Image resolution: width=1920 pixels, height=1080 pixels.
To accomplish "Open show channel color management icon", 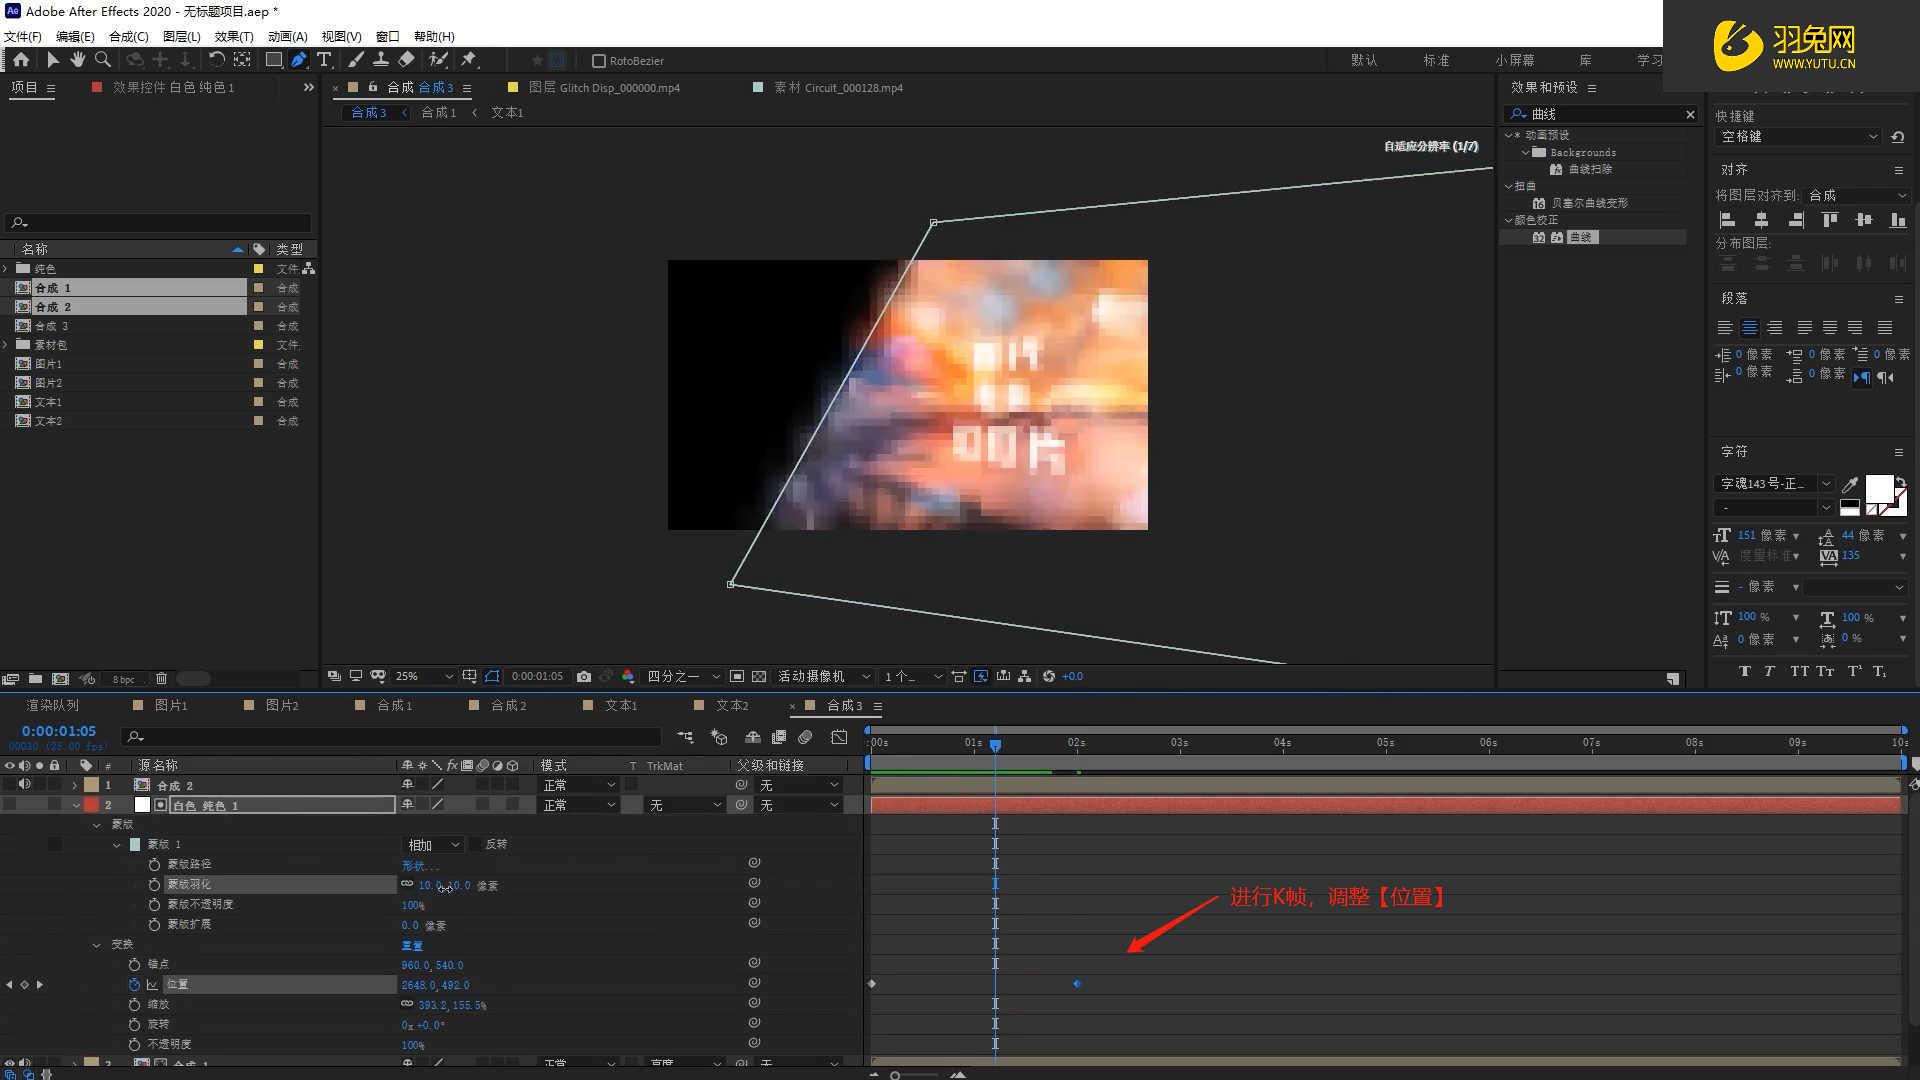I will (628, 677).
